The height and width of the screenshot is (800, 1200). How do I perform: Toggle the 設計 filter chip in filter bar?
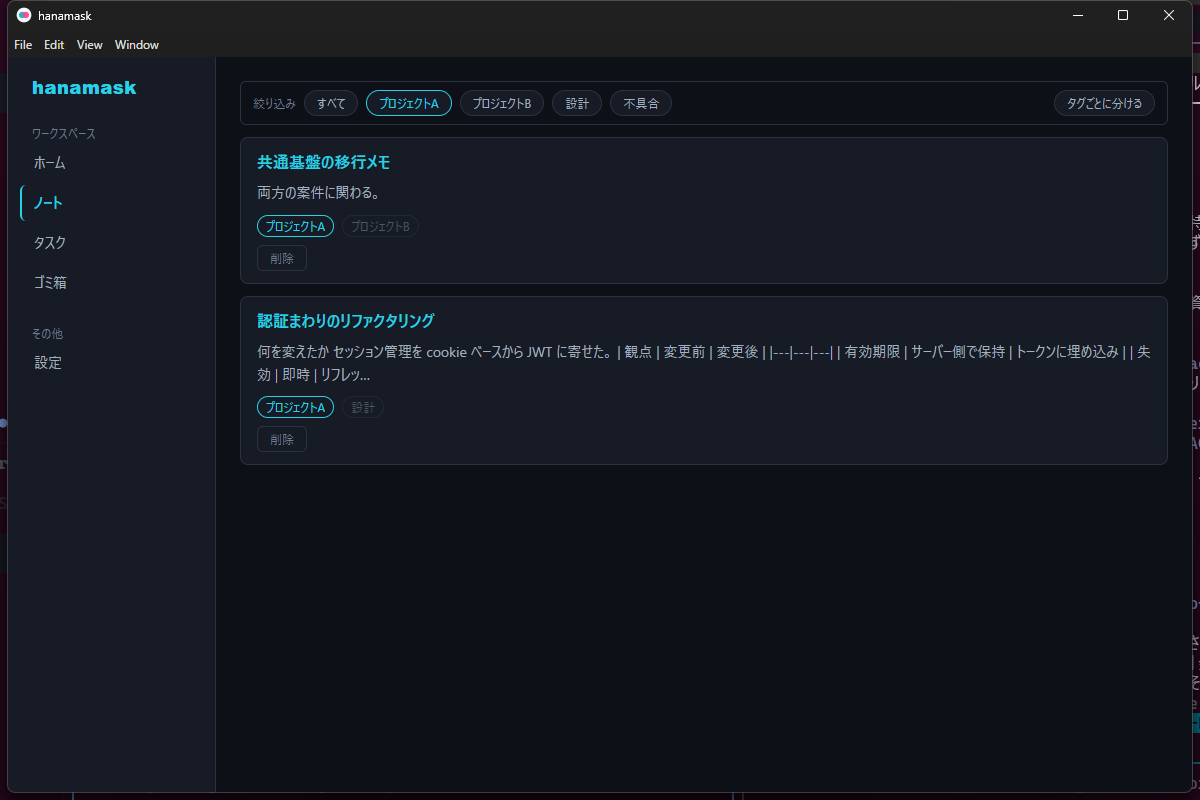point(577,103)
